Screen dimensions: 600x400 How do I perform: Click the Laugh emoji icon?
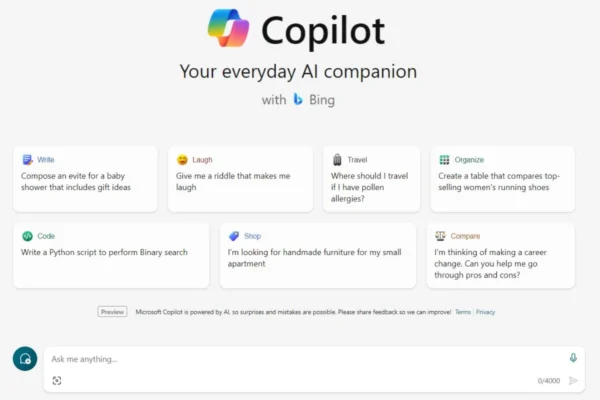(182, 160)
